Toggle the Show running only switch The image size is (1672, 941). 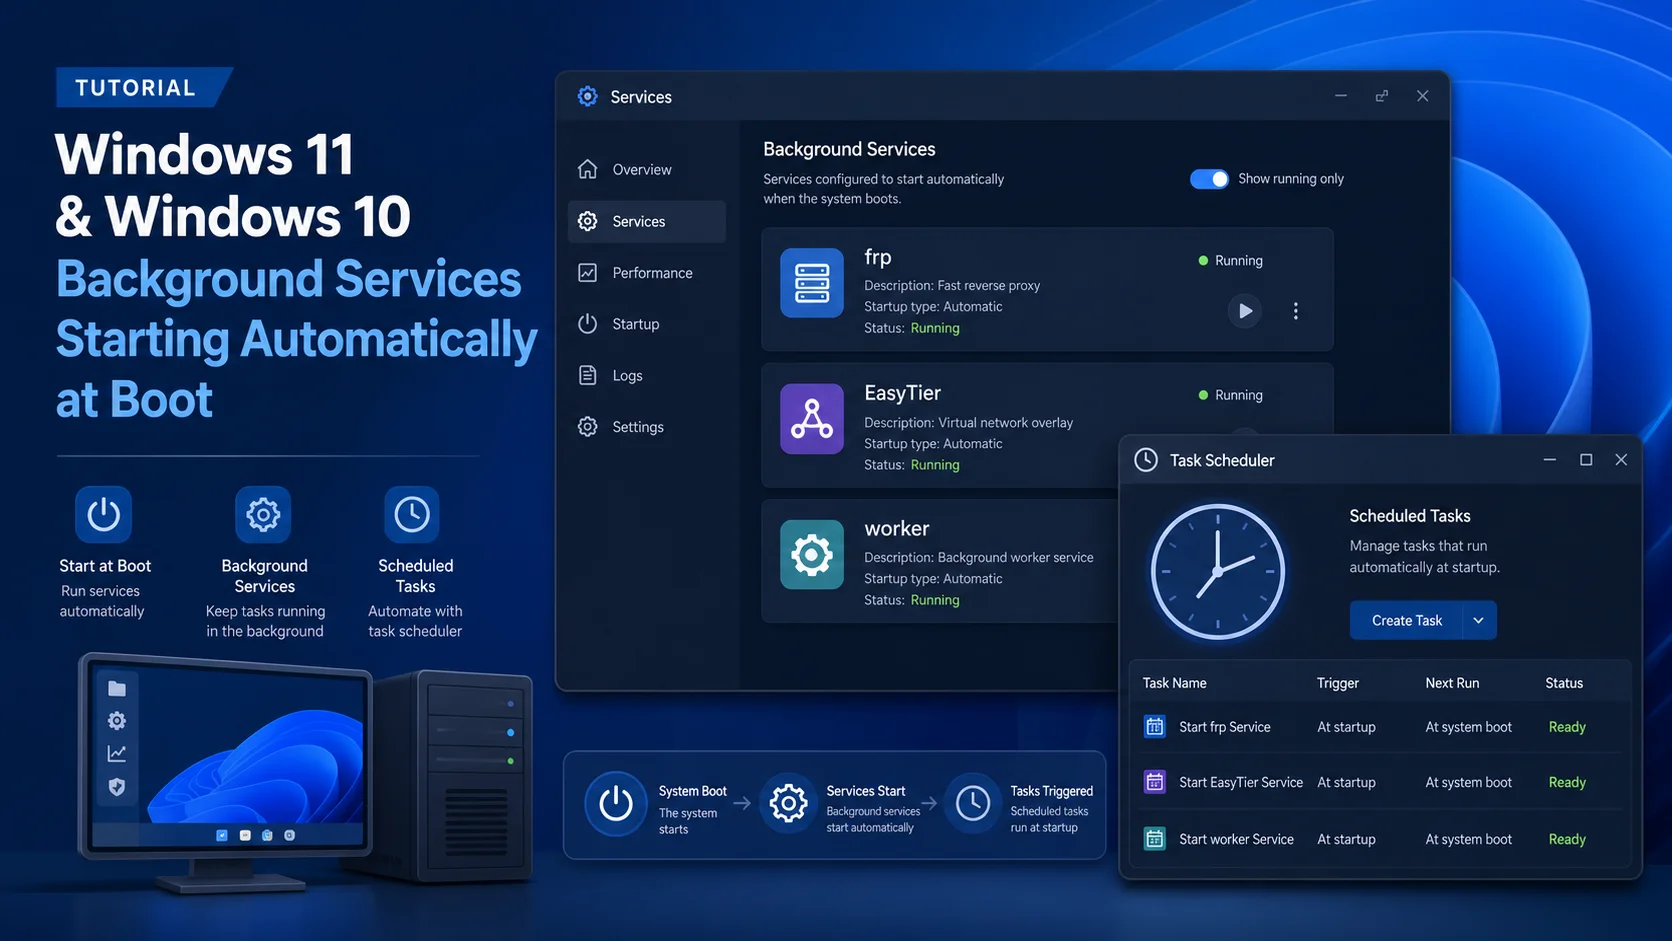tap(1209, 179)
